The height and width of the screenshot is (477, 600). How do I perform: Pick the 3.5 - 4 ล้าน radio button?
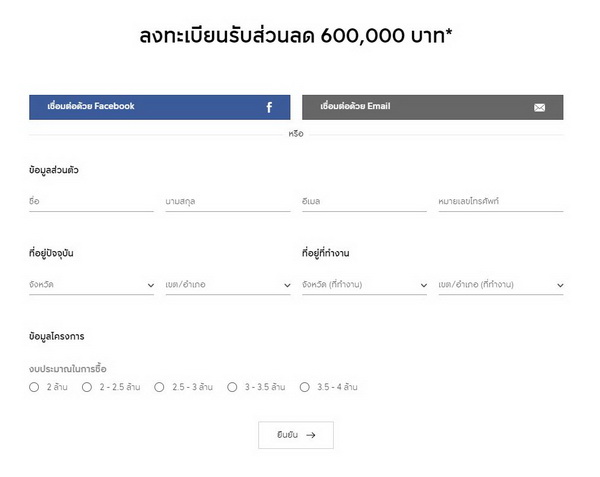(x=305, y=387)
